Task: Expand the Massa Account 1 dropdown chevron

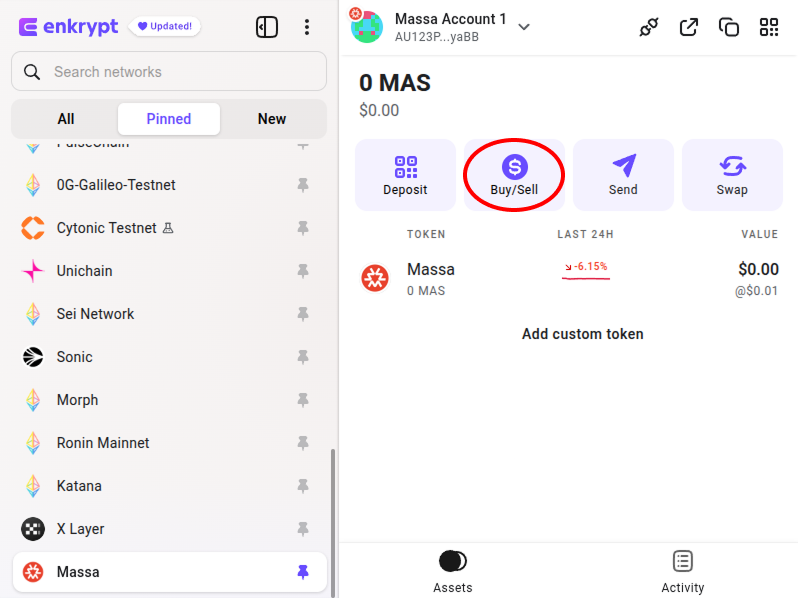Action: click(x=524, y=27)
